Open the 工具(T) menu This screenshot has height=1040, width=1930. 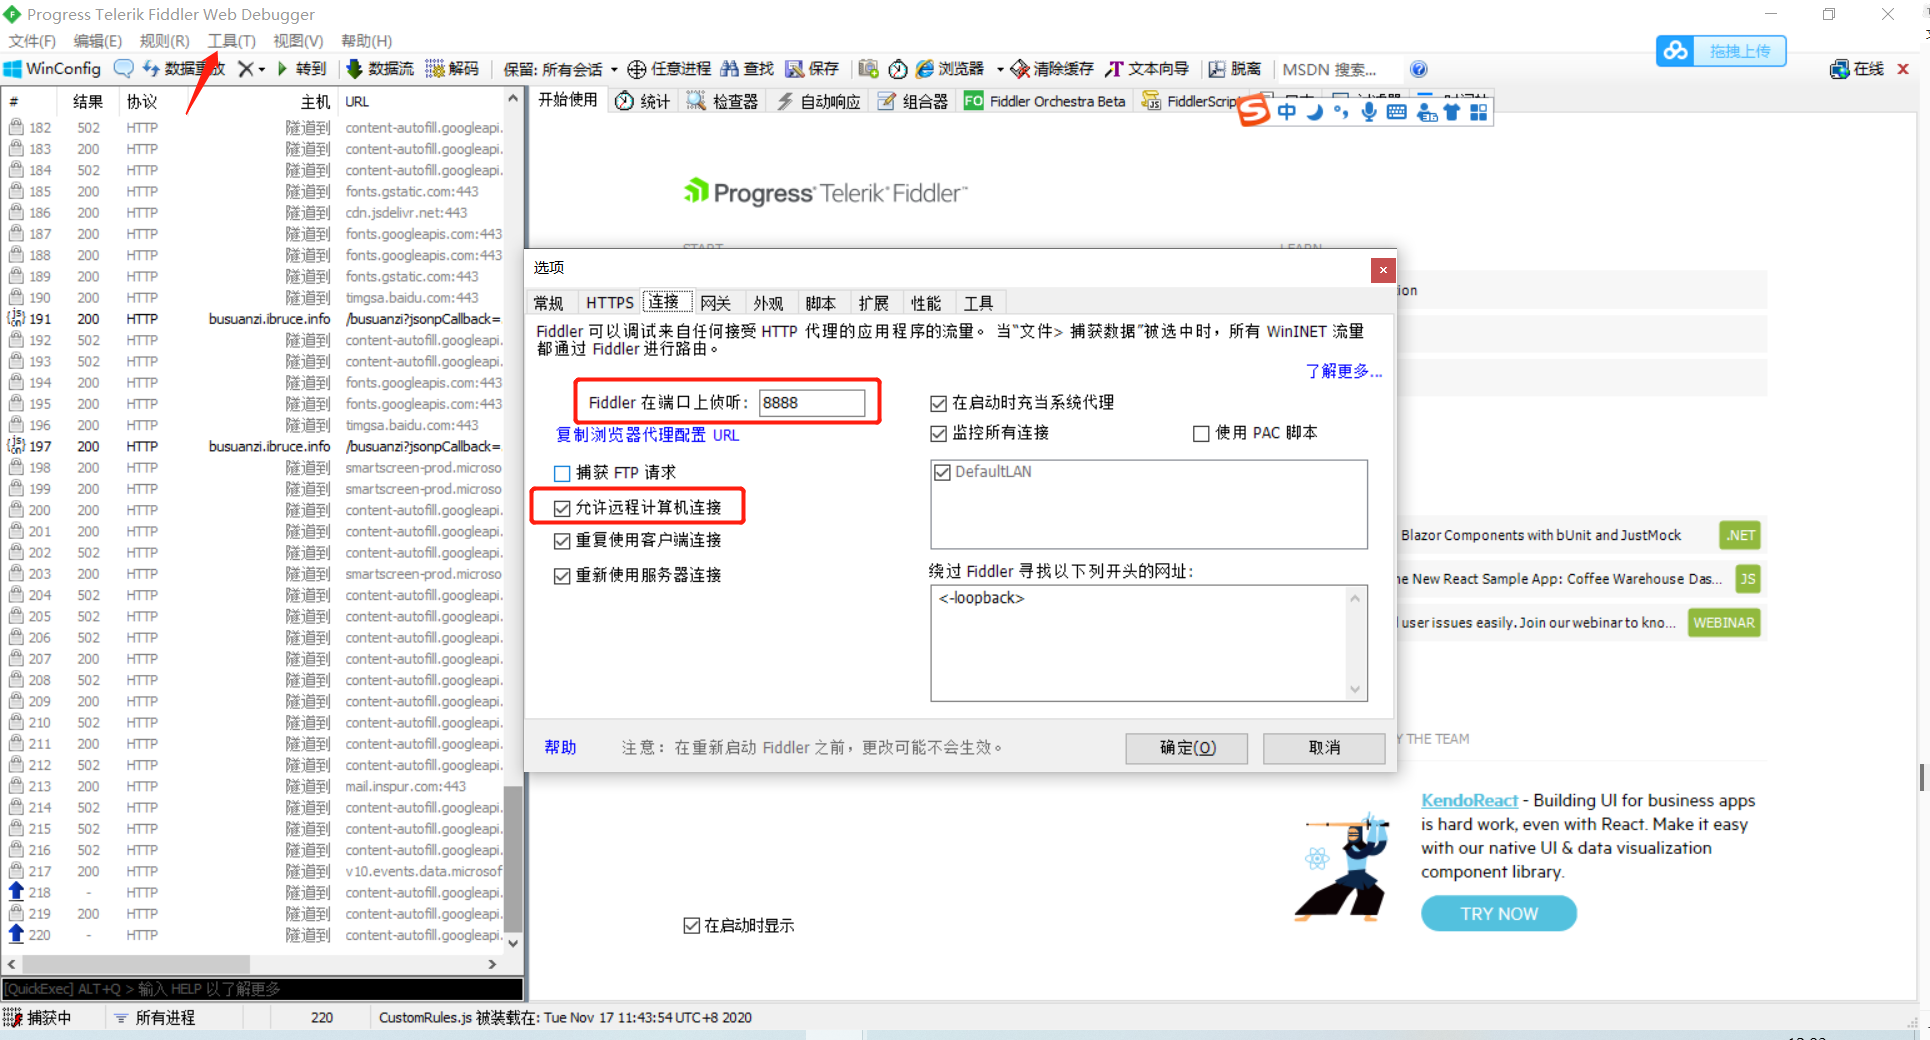231,41
